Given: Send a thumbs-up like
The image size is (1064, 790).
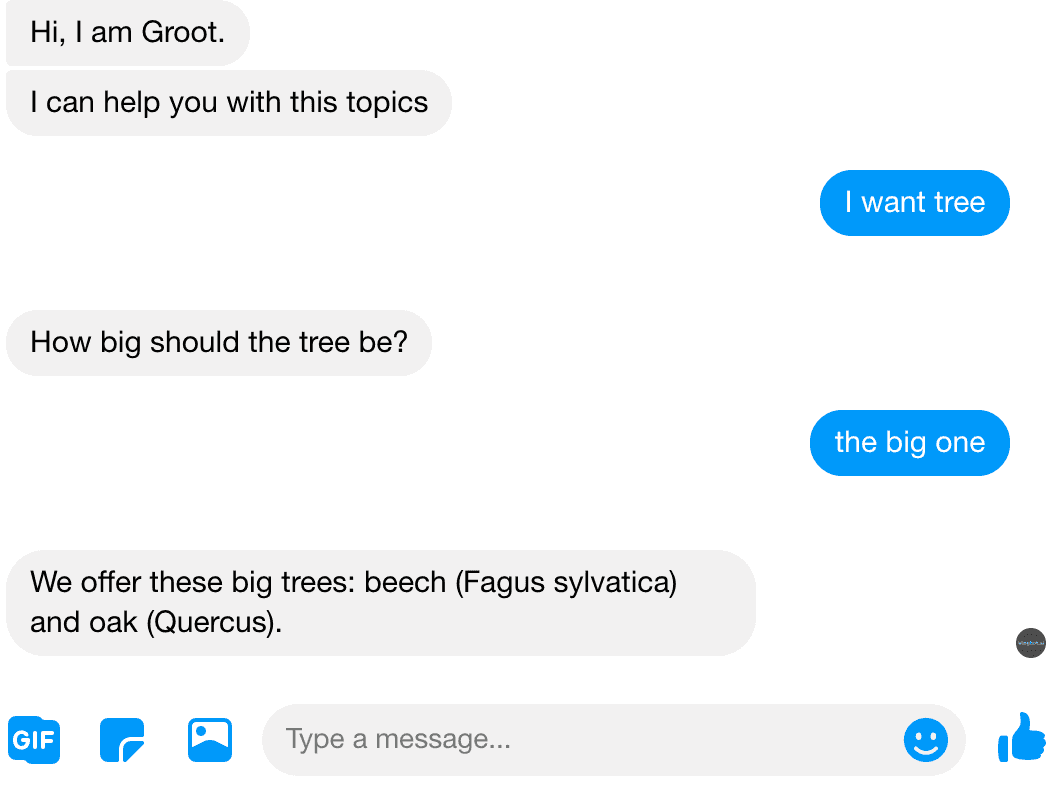Looking at the screenshot, I should 1022,737.
